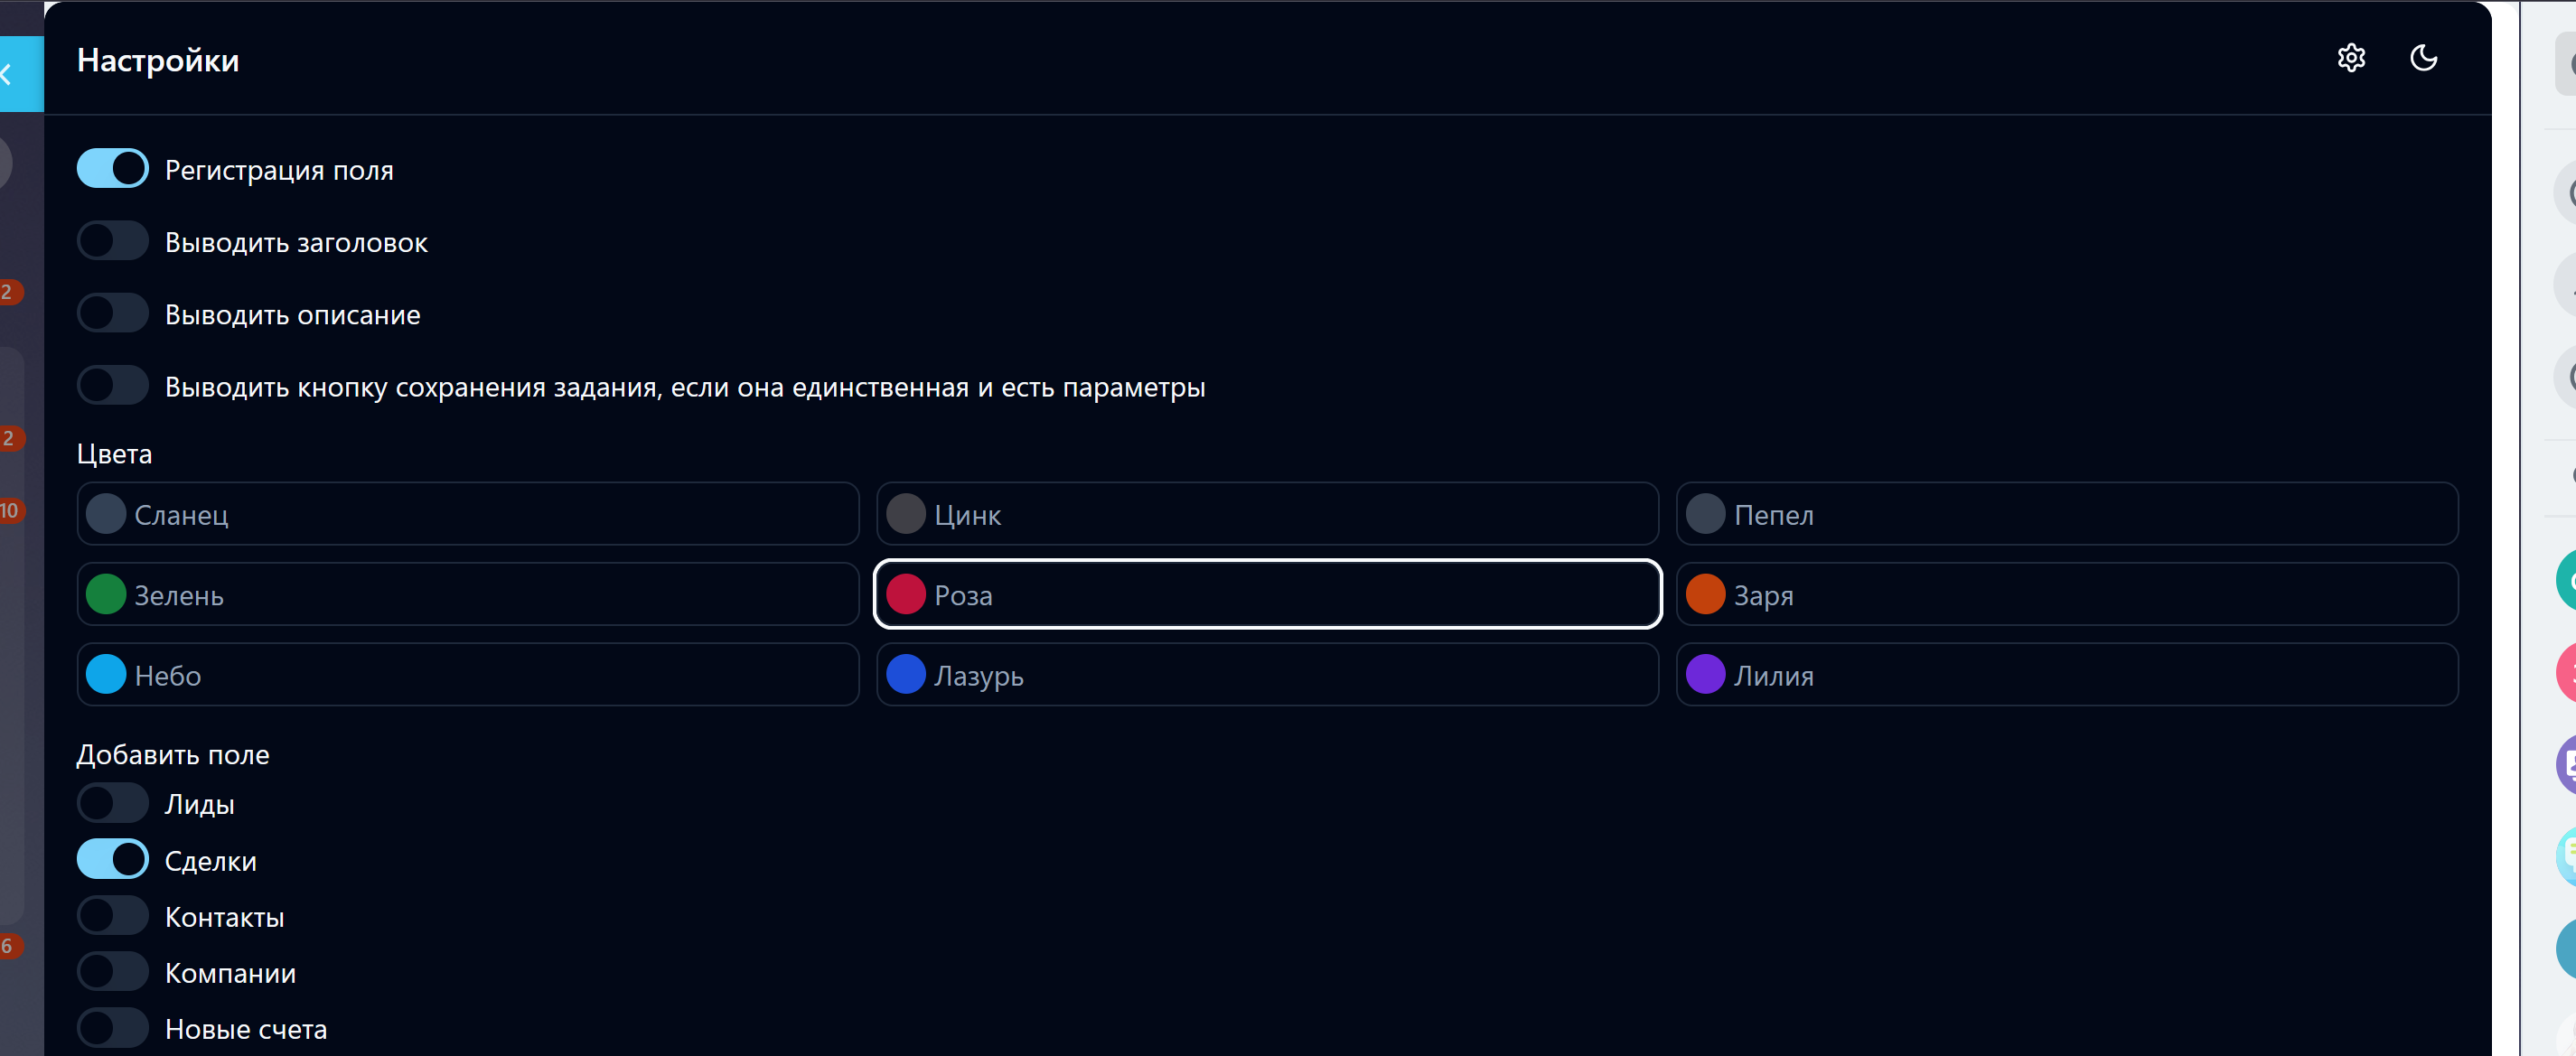Switch on the Компании toggle

coord(113,971)
